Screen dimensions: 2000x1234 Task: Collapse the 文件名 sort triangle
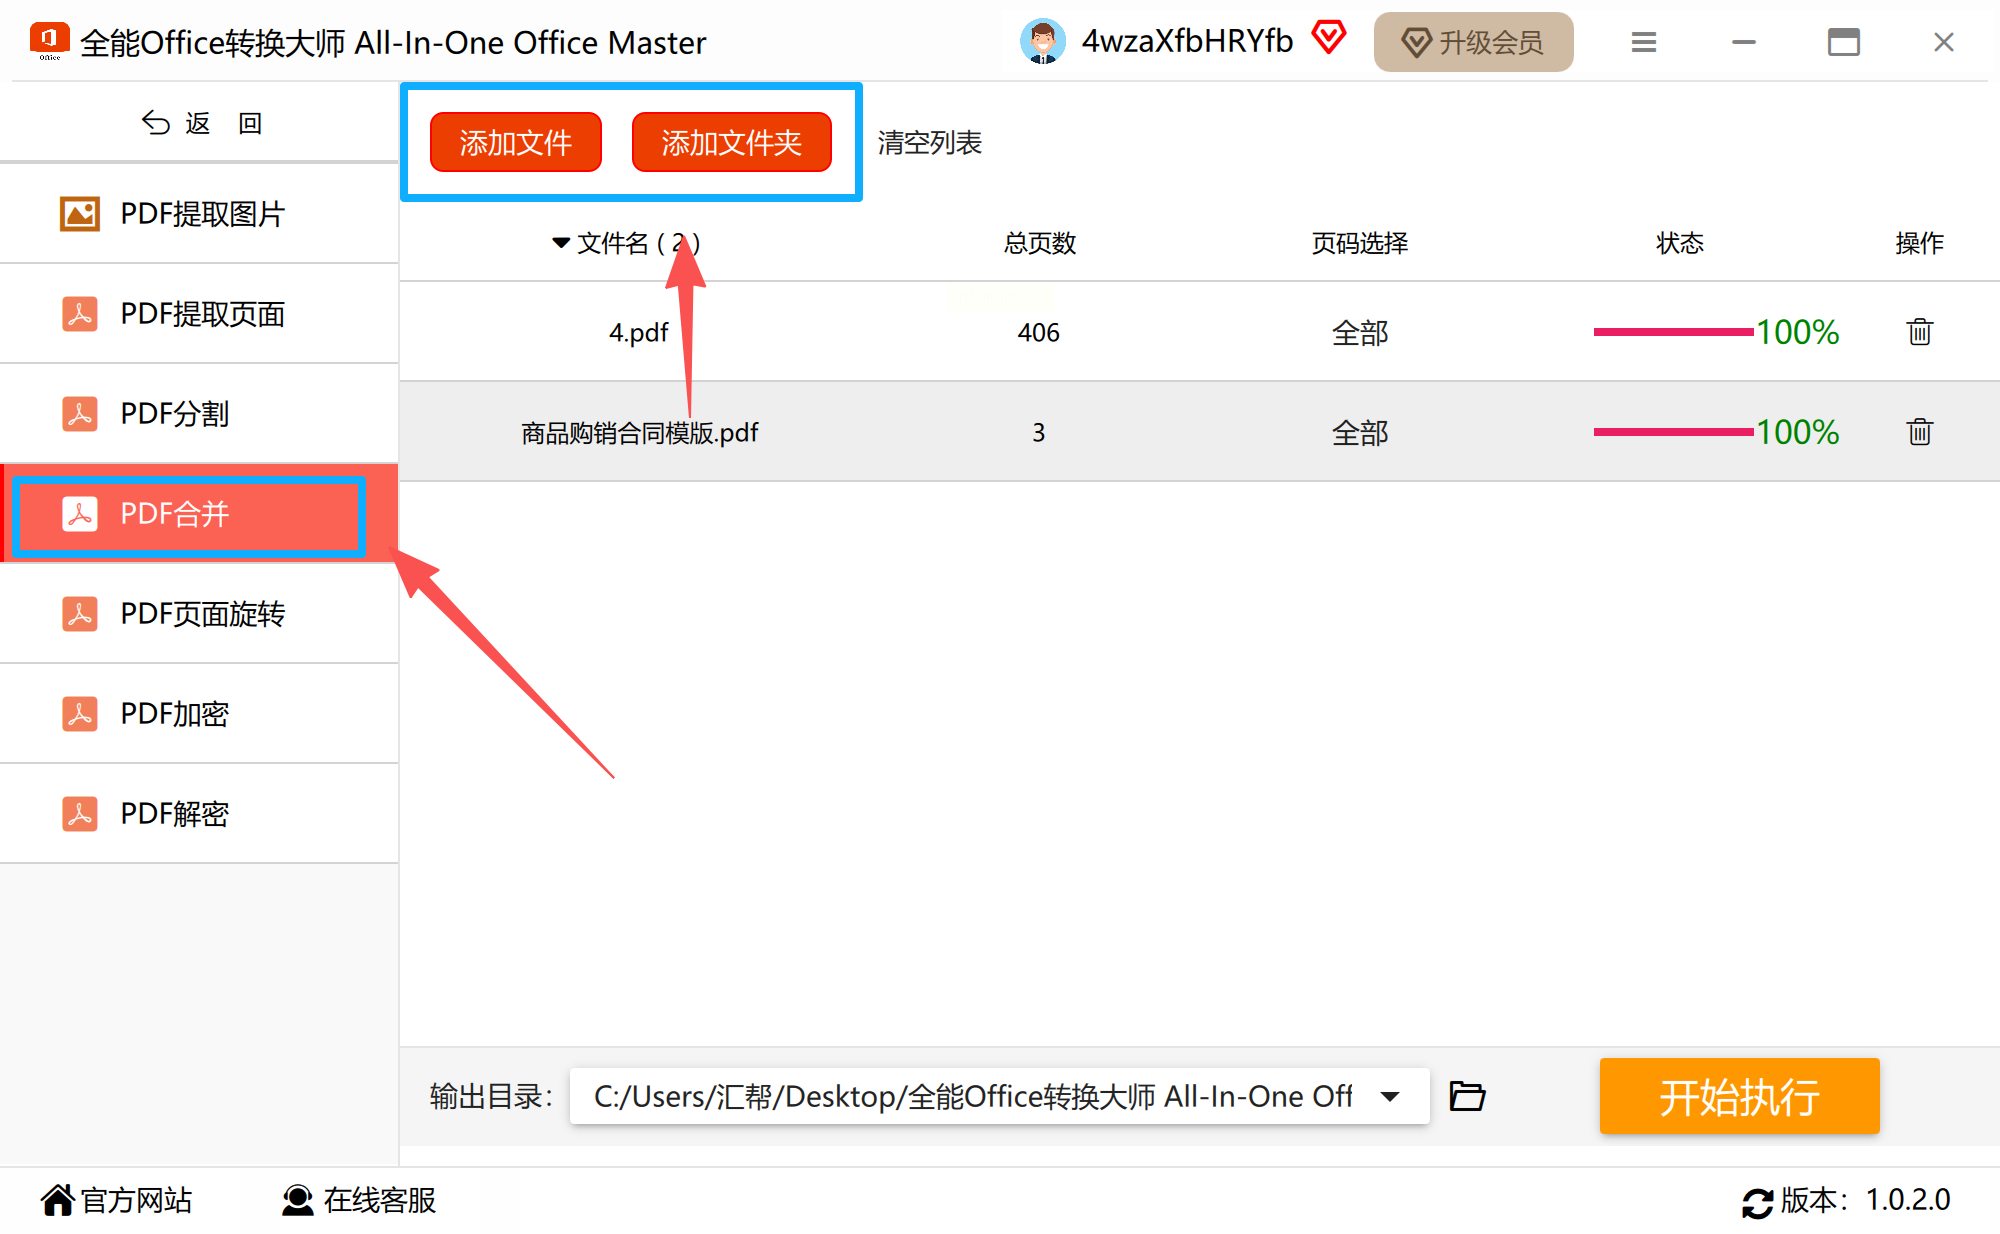[x=560, y=243]
